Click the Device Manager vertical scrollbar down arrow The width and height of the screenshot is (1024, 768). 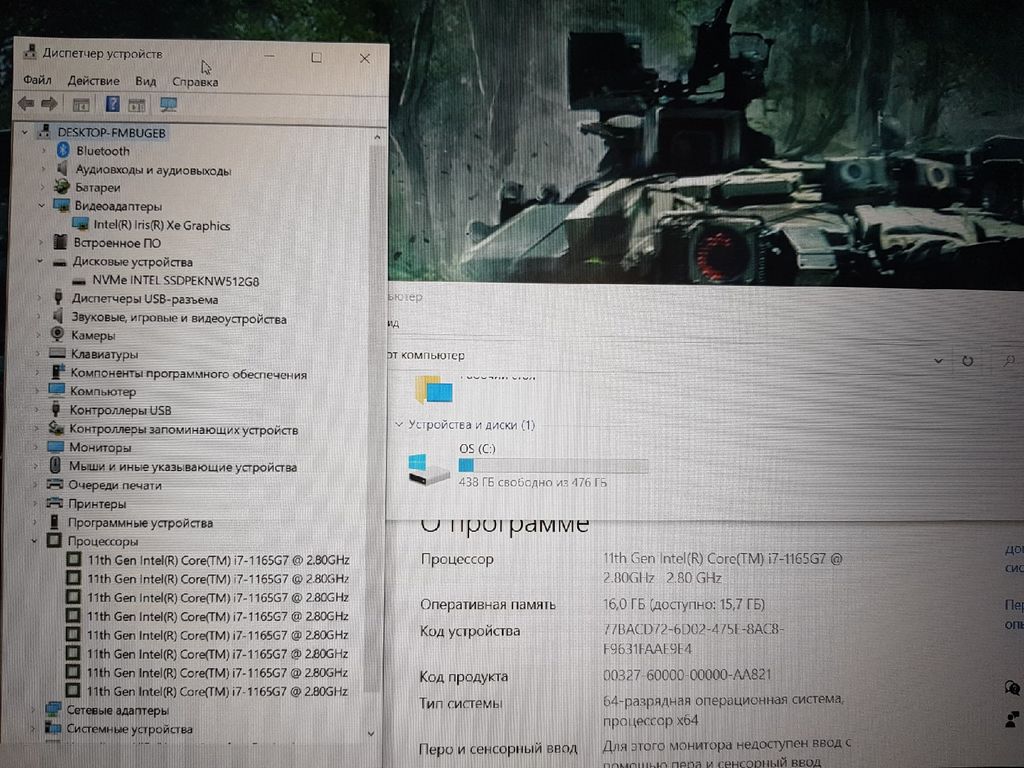pos(373,732)
